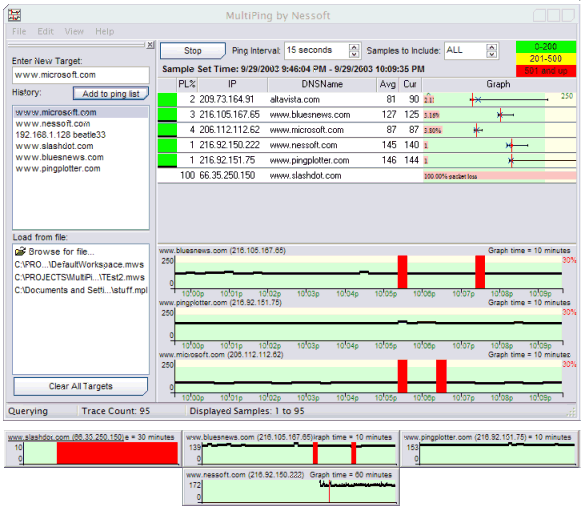Click the MultiPing app icon in title bar
The height and width of the screenshot is (507, 581).
[x=14, y=15]
